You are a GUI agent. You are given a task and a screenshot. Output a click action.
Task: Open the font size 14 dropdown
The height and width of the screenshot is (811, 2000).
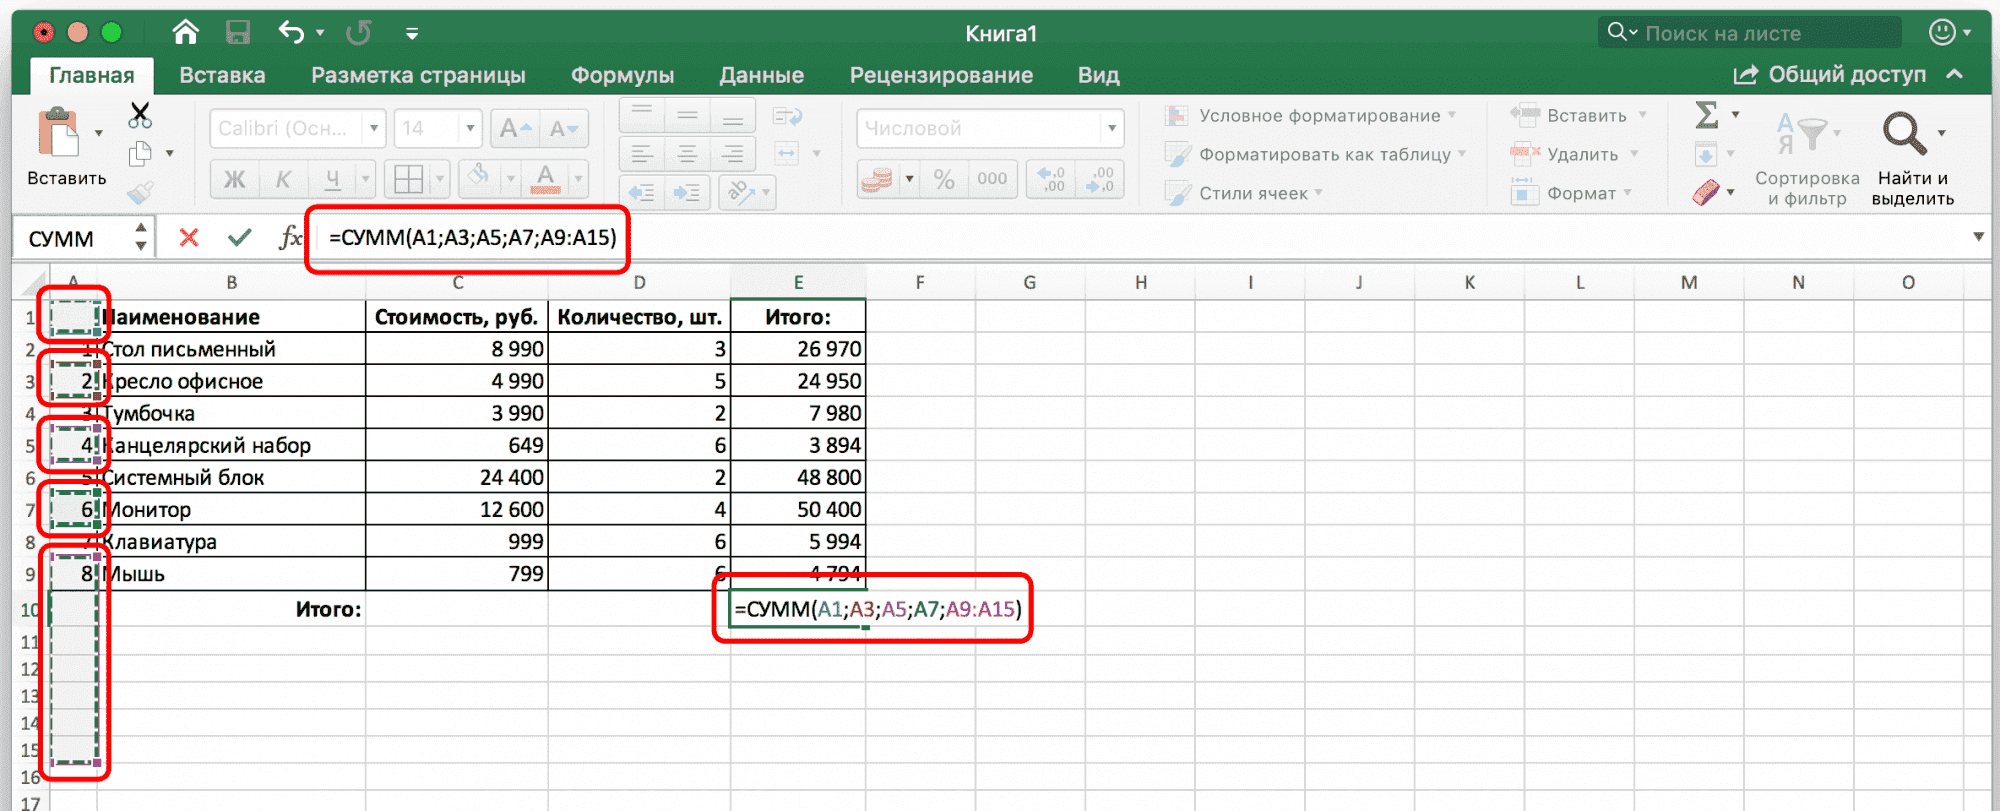[470, 128]
